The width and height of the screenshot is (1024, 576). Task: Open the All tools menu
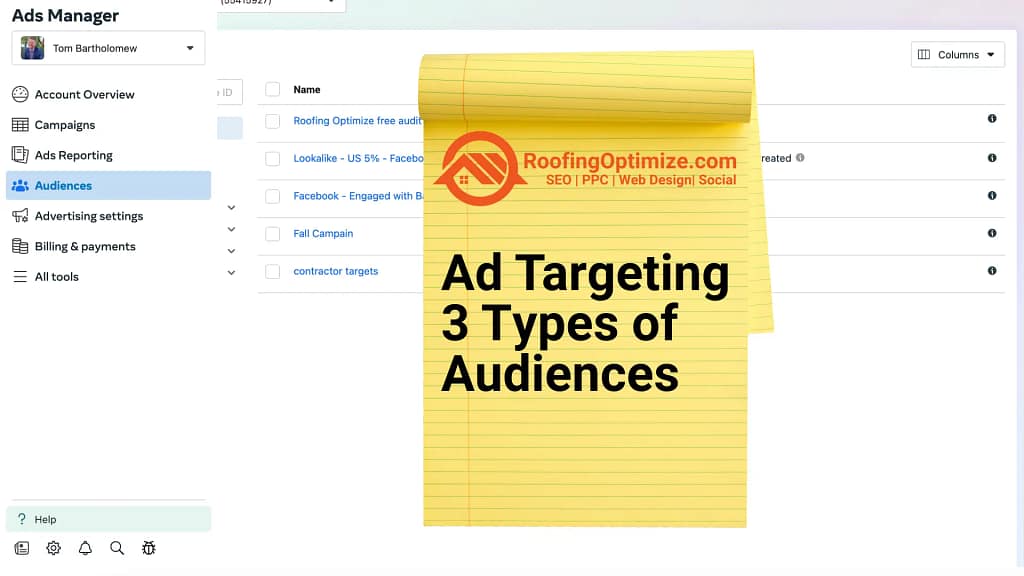(x=55, y=276)
